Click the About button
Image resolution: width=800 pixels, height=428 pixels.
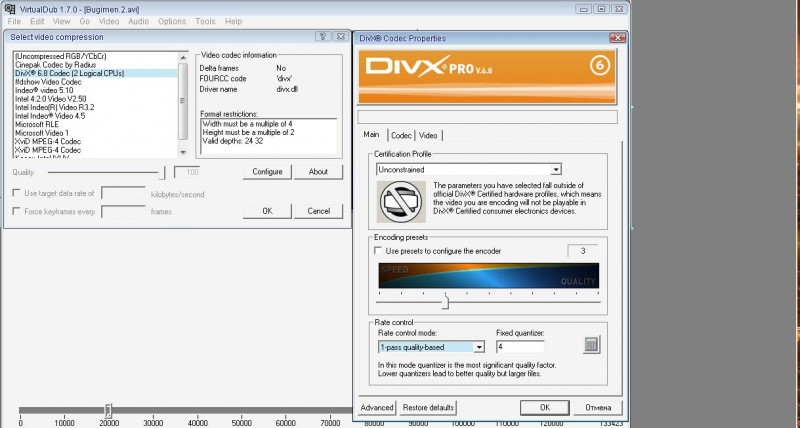click(x=318, y=172)
